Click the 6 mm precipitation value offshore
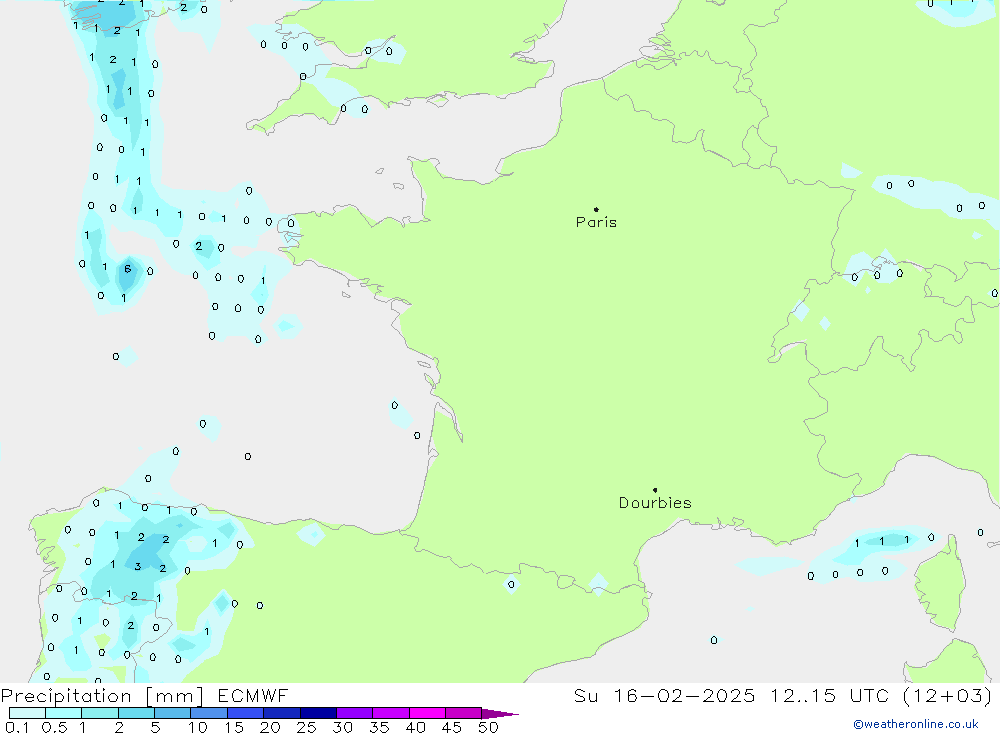This screenshot has height=733, width=1000. 128,269
